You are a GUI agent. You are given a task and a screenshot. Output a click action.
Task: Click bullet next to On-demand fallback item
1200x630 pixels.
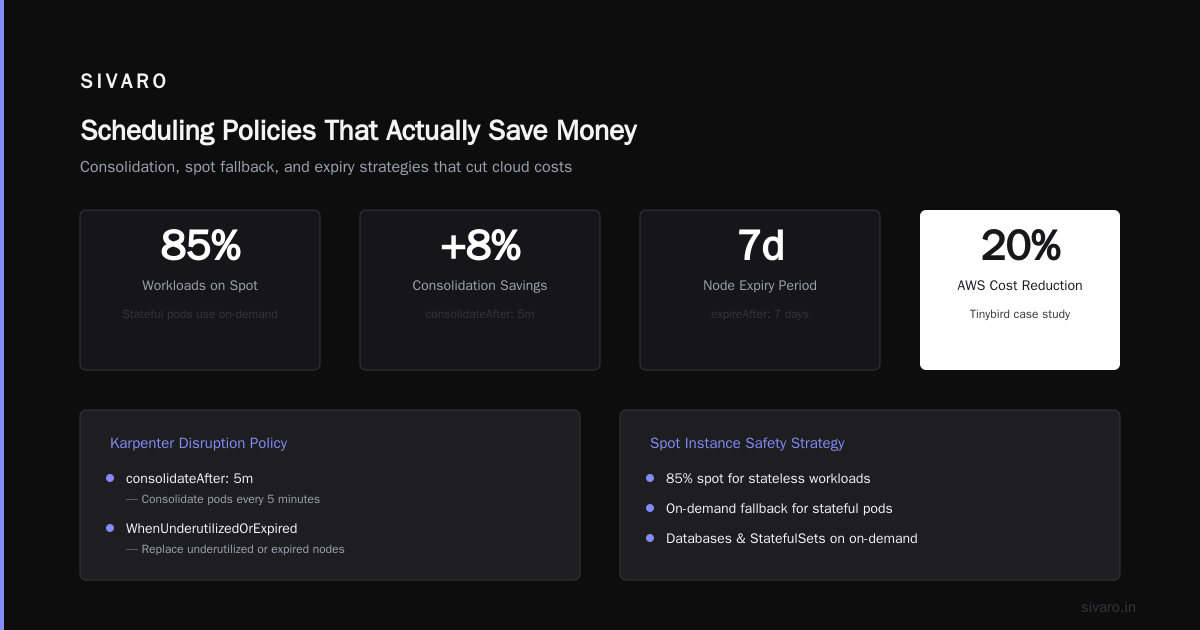pyautogui.click(x=650, y=508)
